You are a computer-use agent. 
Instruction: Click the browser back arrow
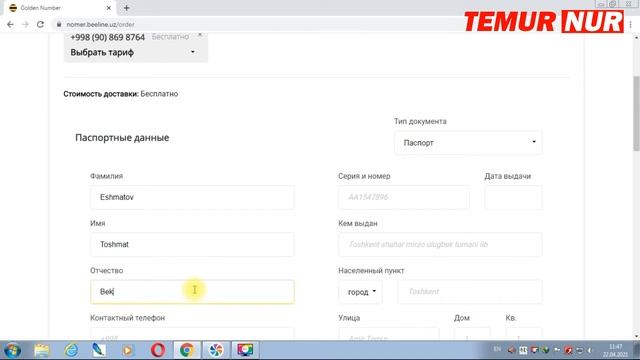(x=10, y=24)
